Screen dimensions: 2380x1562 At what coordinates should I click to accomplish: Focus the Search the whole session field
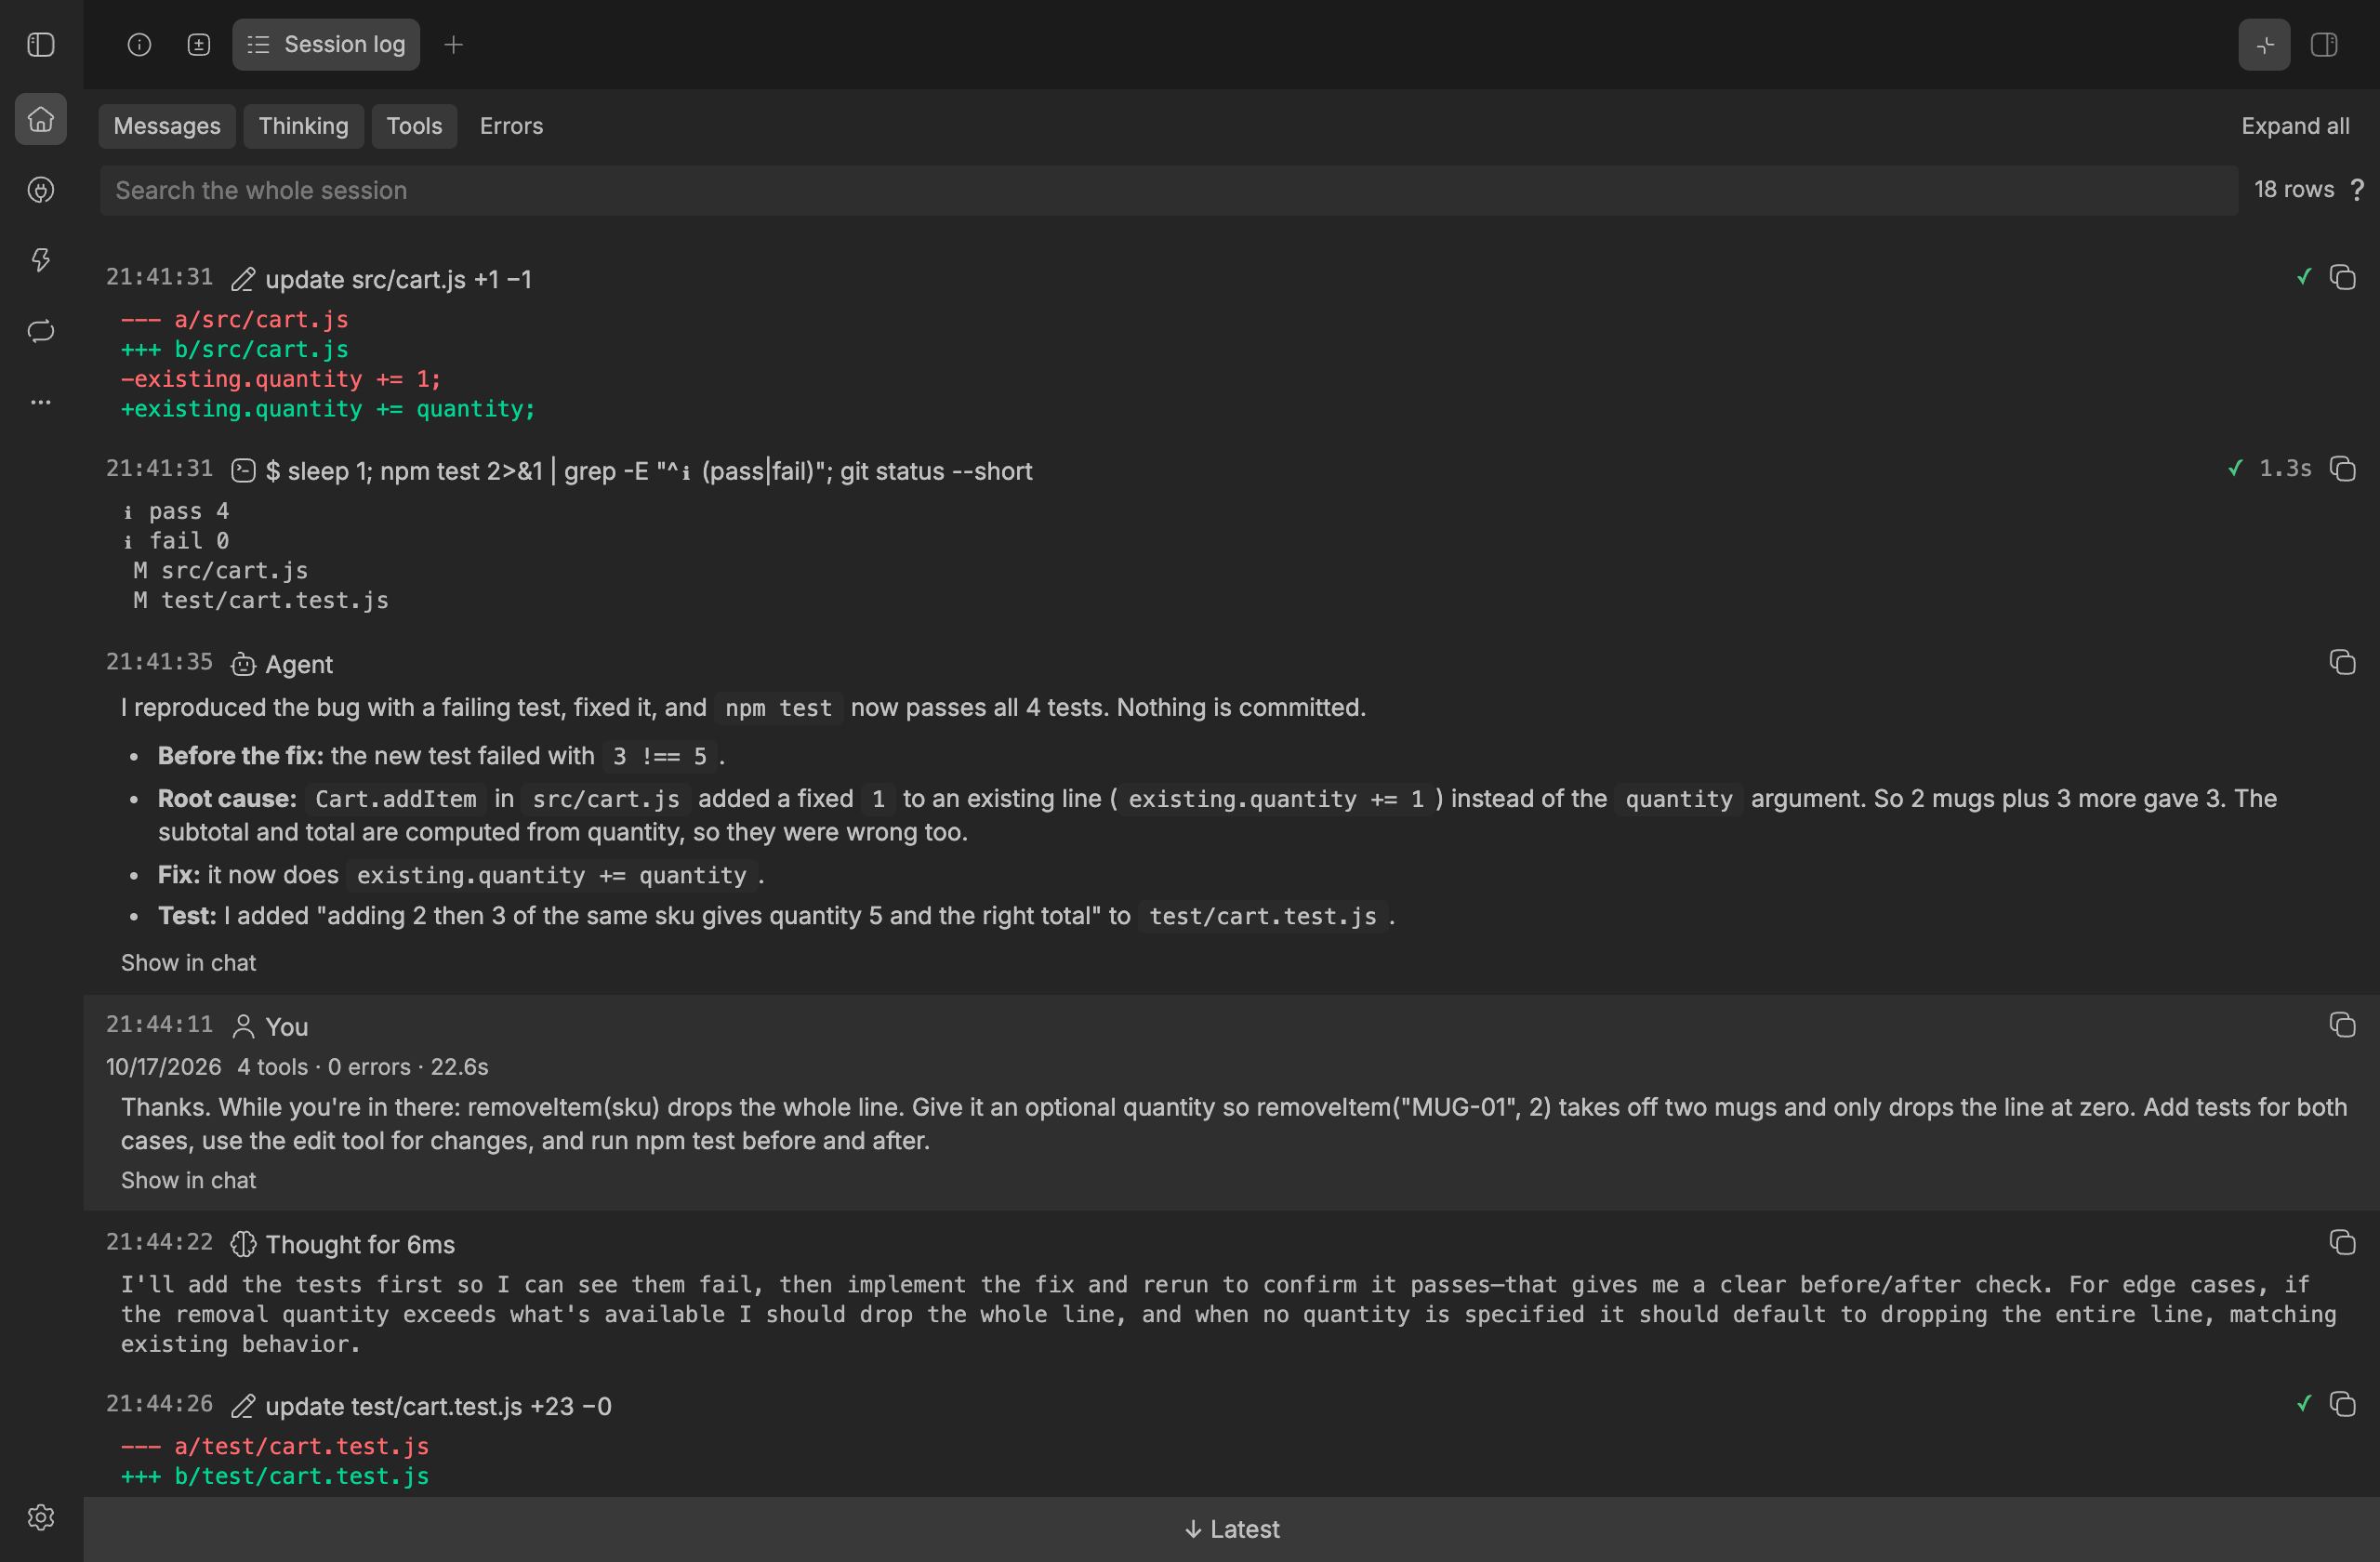click(x=1168, y=190)
